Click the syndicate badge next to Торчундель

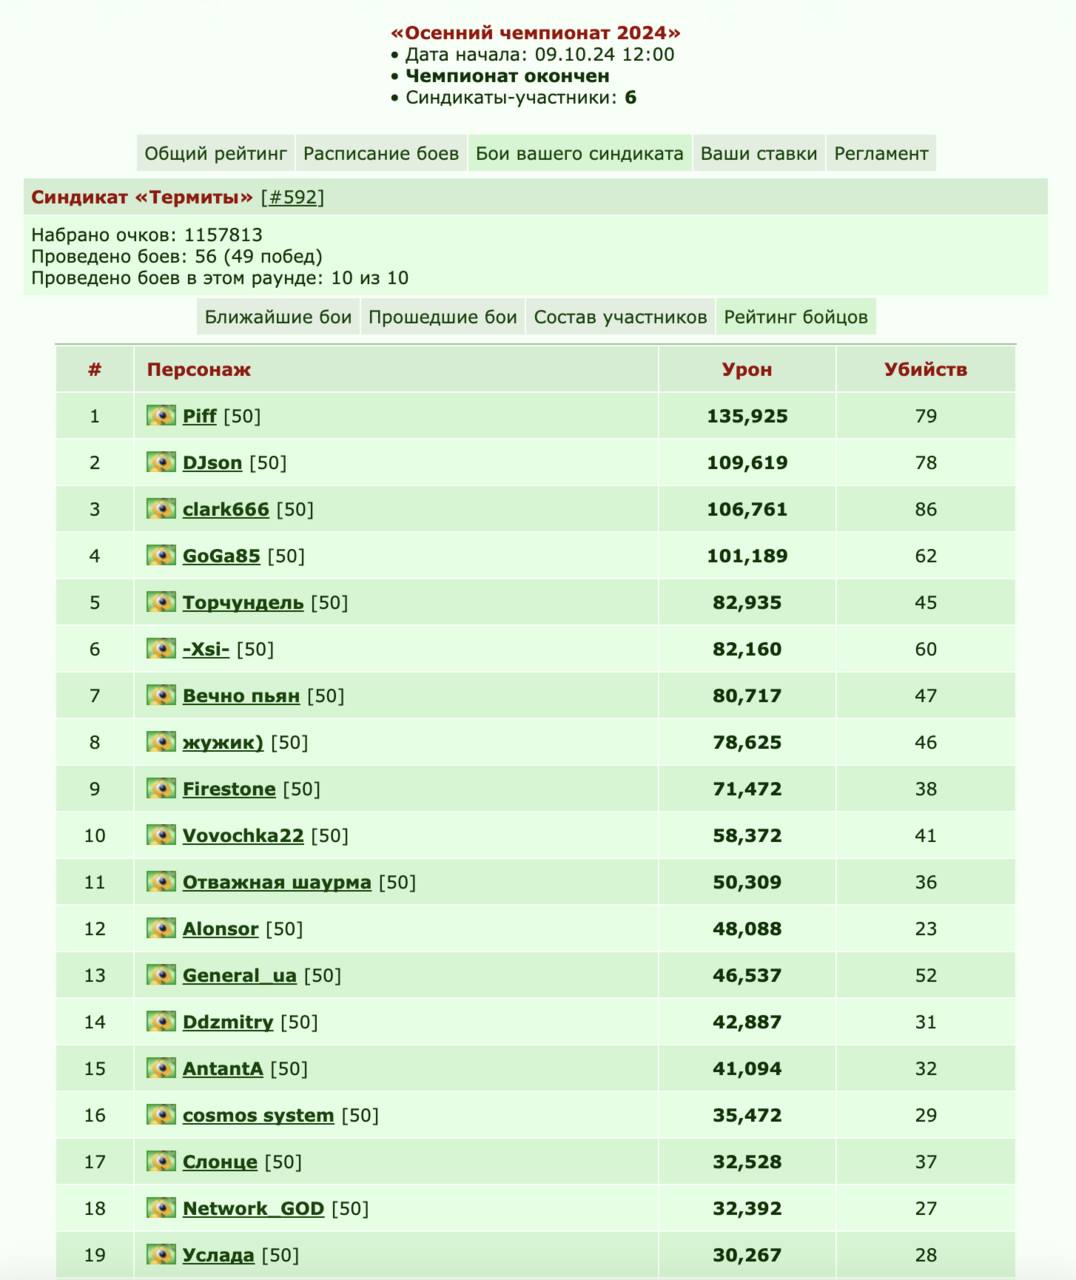tap(161, 602)
